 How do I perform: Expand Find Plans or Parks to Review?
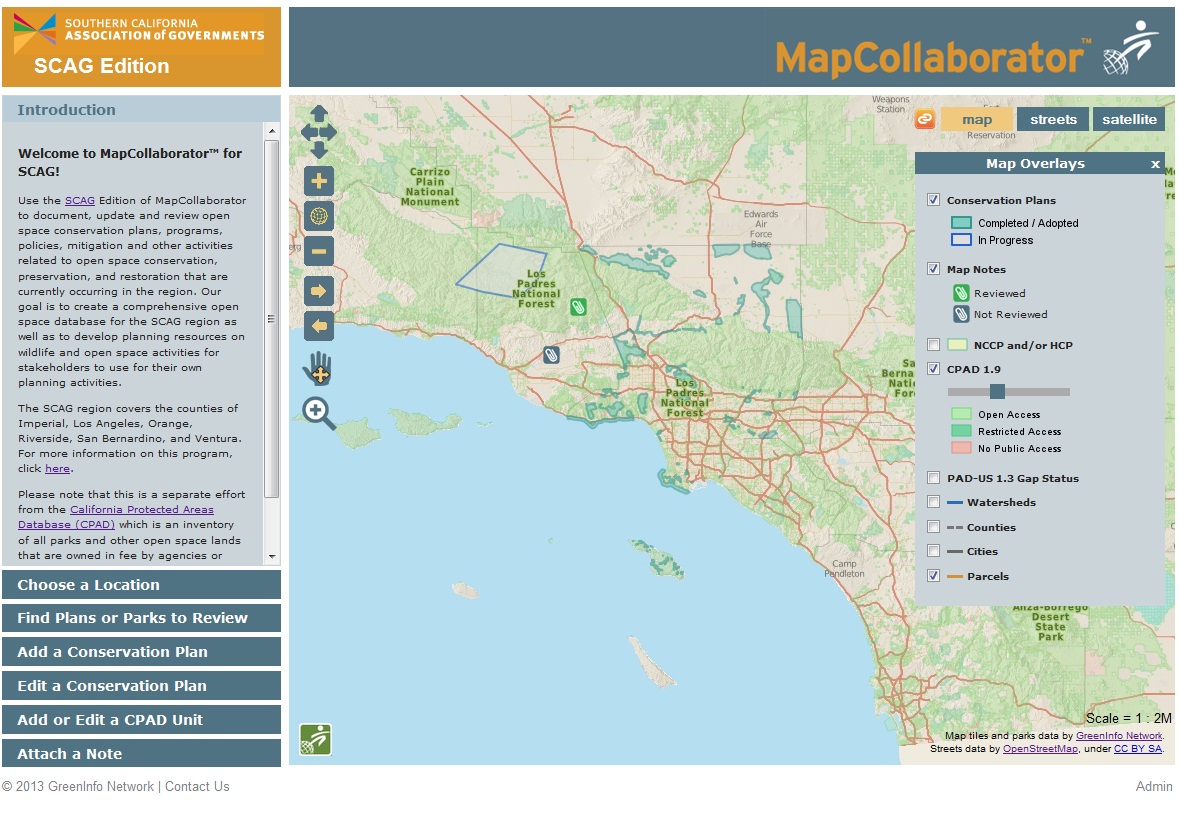pos(141,618)
